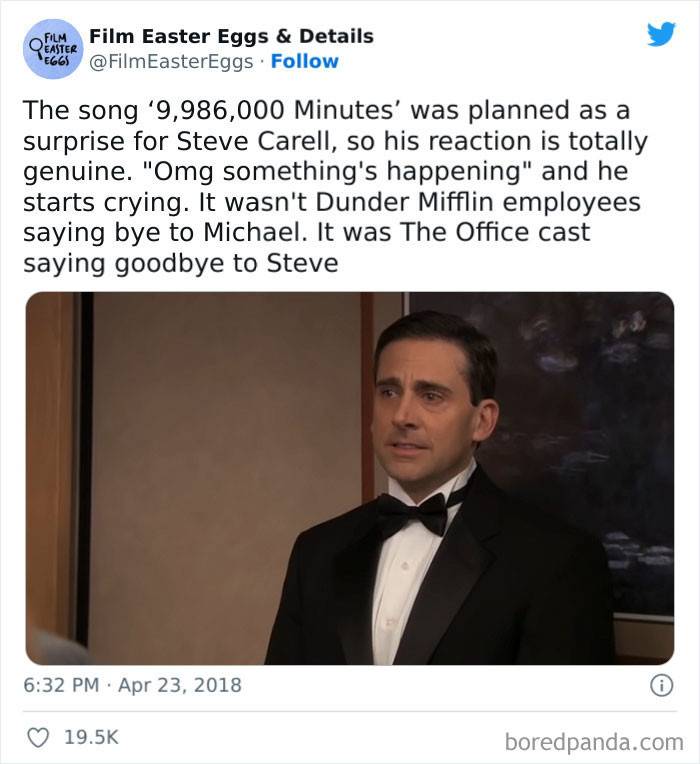Click the Apr 23, 2018 date
The height and width of the screenshot is (764, 700).
click(x=180, y=685)
